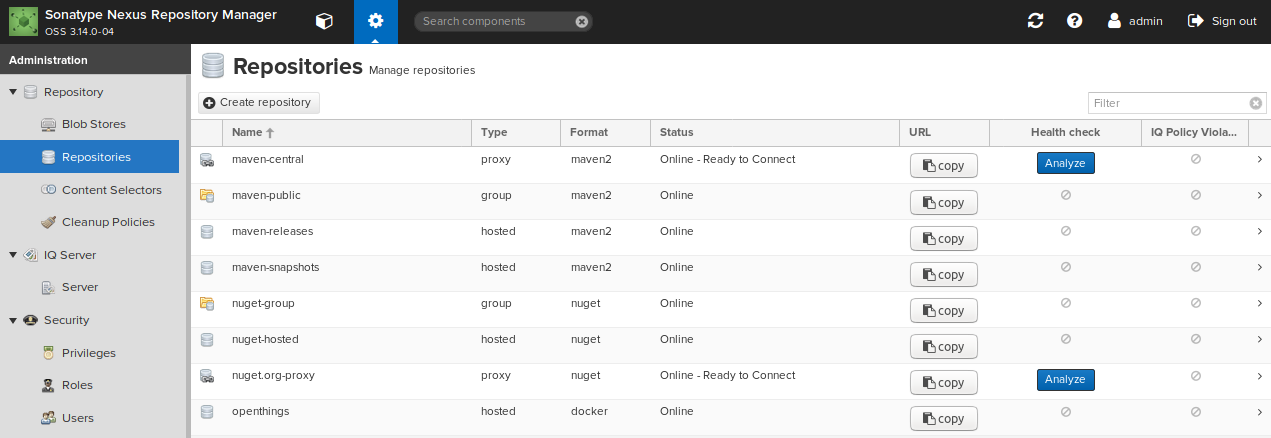Click the Security section icon
This screenshot has width=1271, height=438.
[30, 320]
